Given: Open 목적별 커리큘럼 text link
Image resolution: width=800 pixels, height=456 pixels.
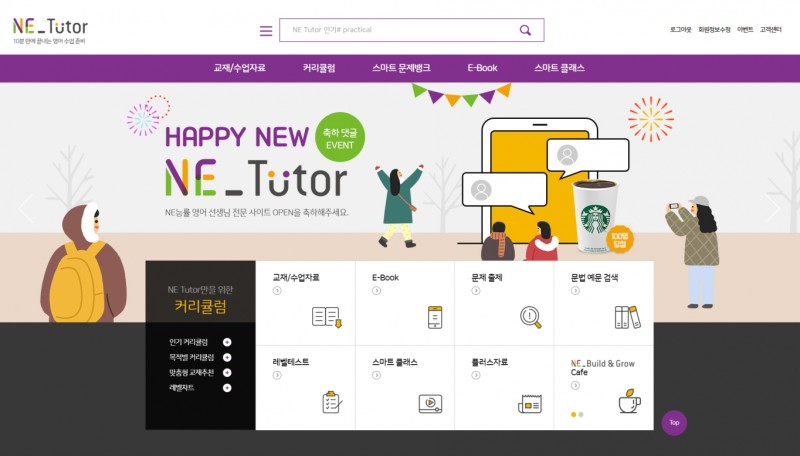Looking at the screenshot, I should point(191,358).
